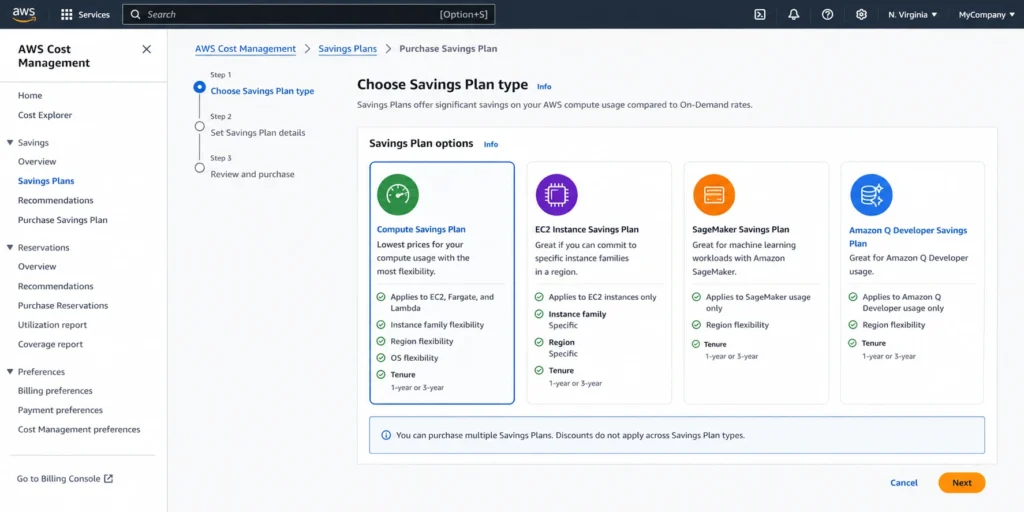Focus the top Search input field
This screenshot has width=1024, height=512.
coord(308,14)
